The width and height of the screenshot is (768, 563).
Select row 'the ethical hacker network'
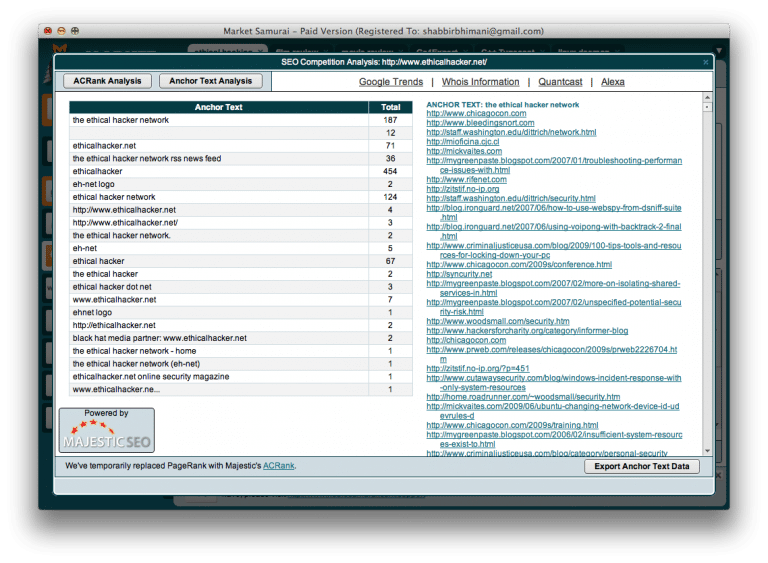(x=240, y=120)
